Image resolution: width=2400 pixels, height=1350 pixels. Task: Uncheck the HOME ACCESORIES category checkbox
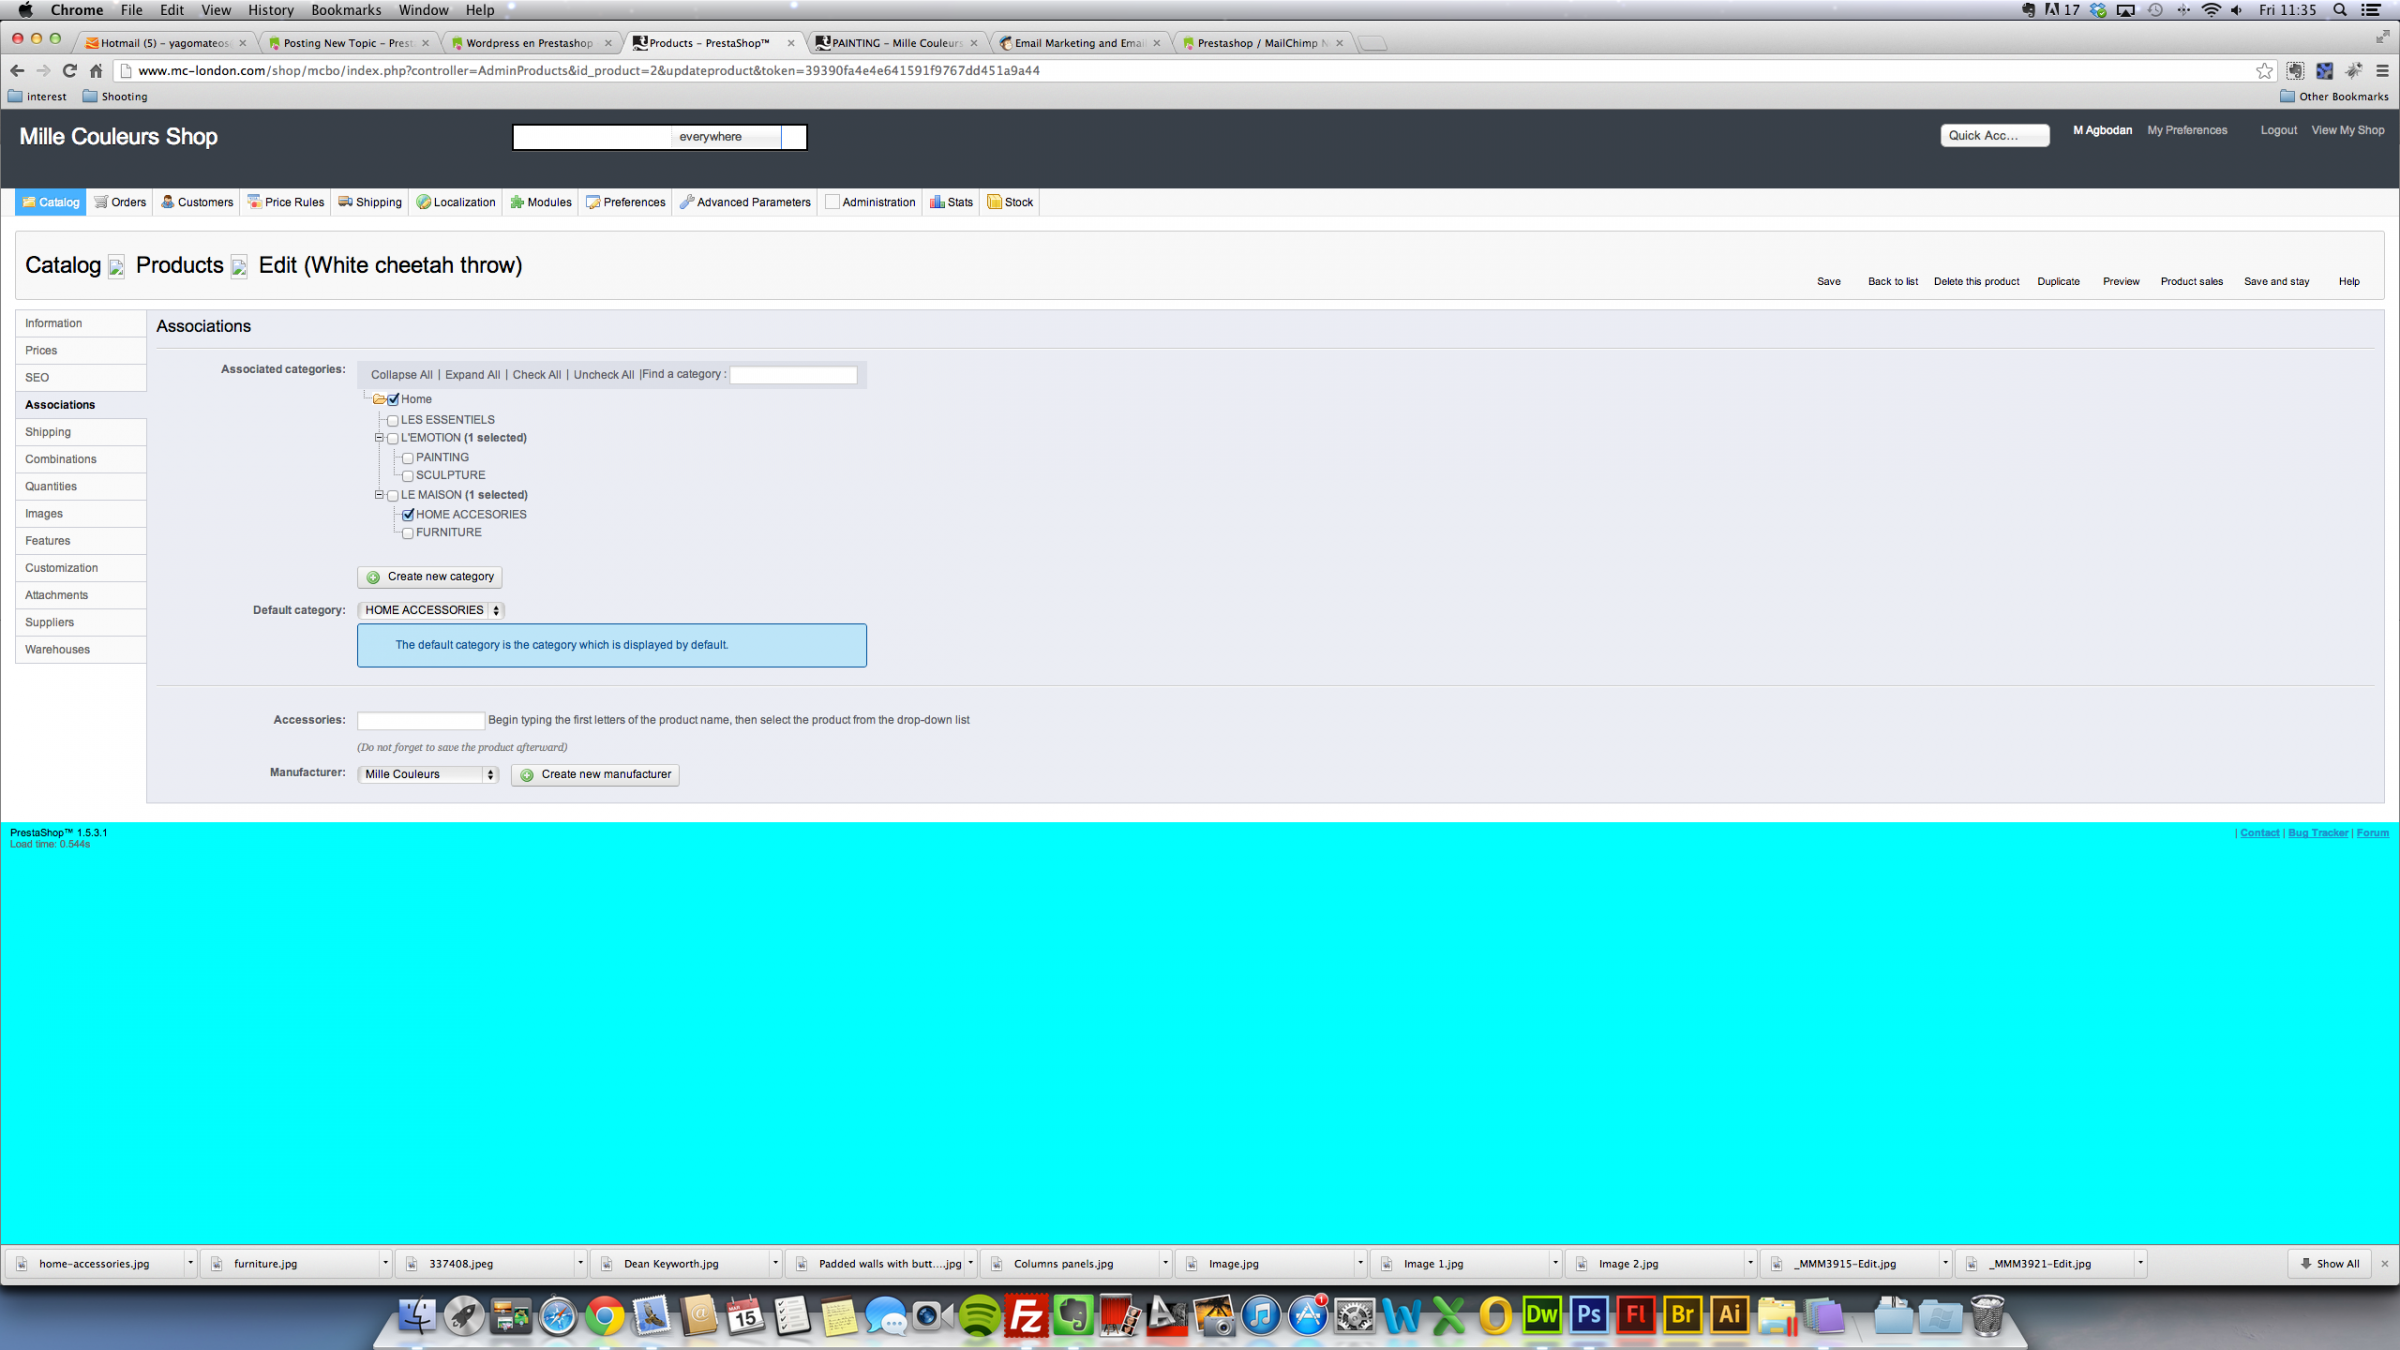pyautogui.click(x=408, y=515)
